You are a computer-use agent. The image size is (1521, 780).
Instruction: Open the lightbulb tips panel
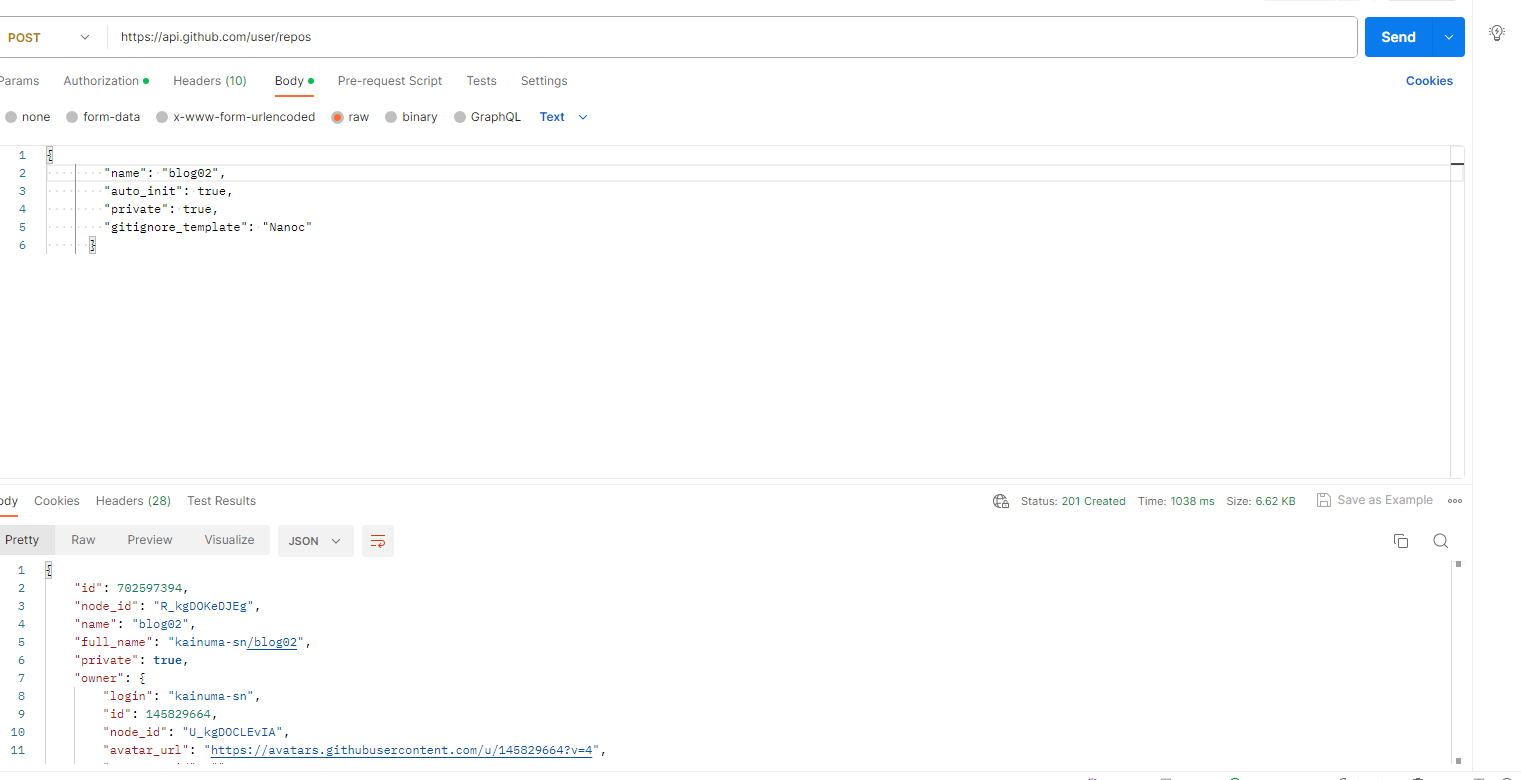(1497, 32)
